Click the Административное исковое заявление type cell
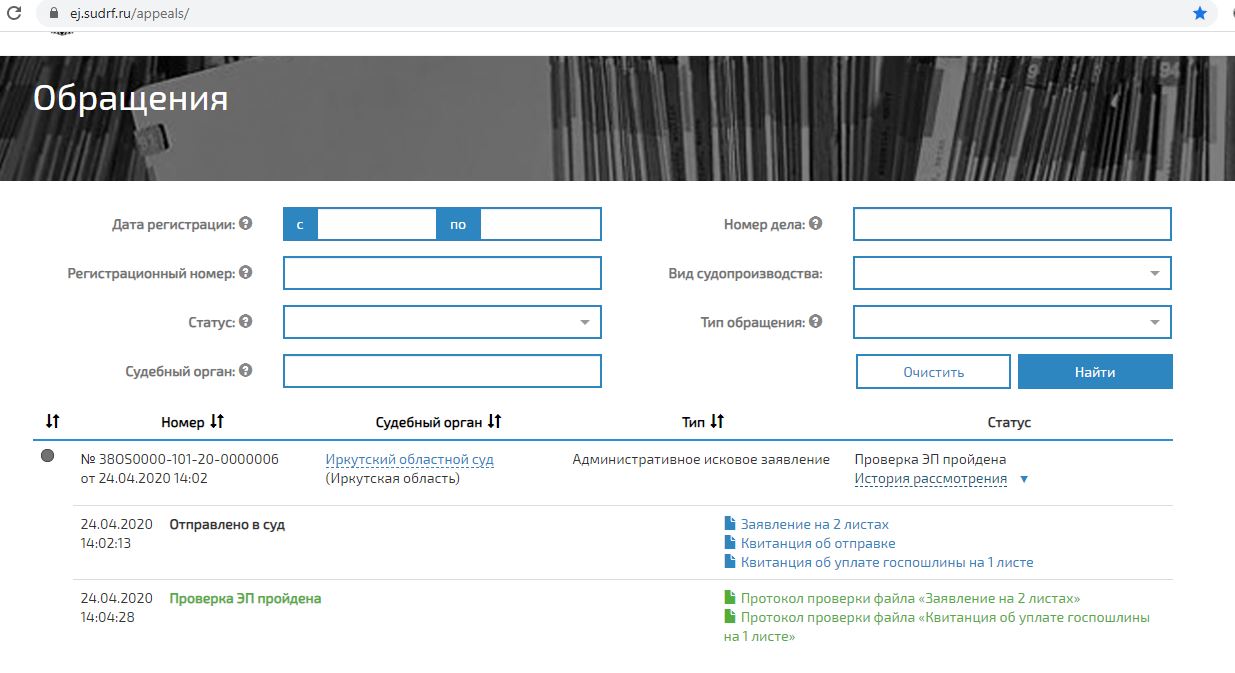The height and width of the screenshot is (673, 1235). pyautogui.click(x=701, y=460)
